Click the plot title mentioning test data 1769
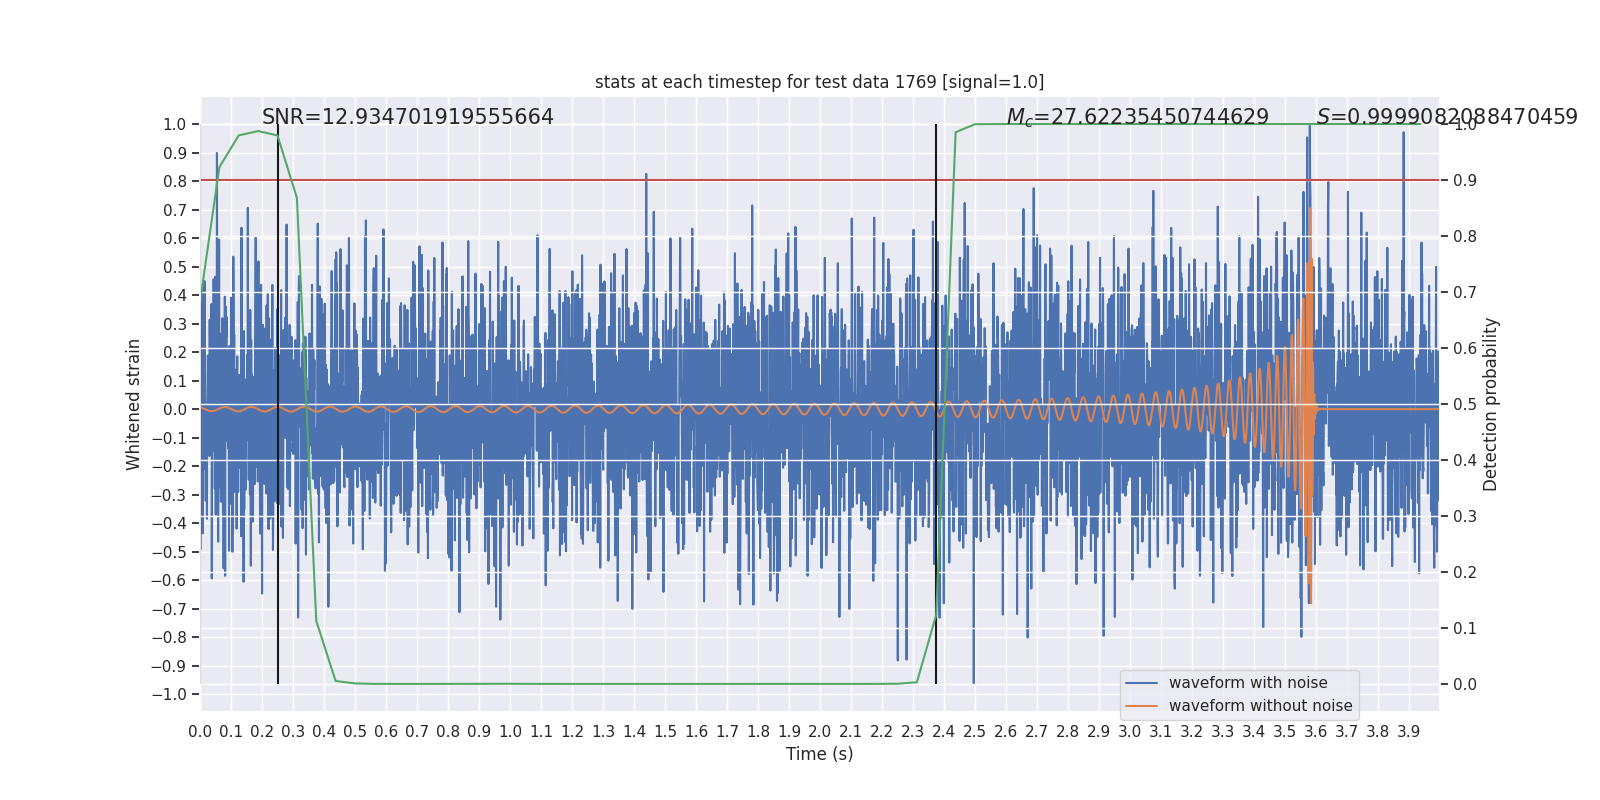 (x=819, y=82)
